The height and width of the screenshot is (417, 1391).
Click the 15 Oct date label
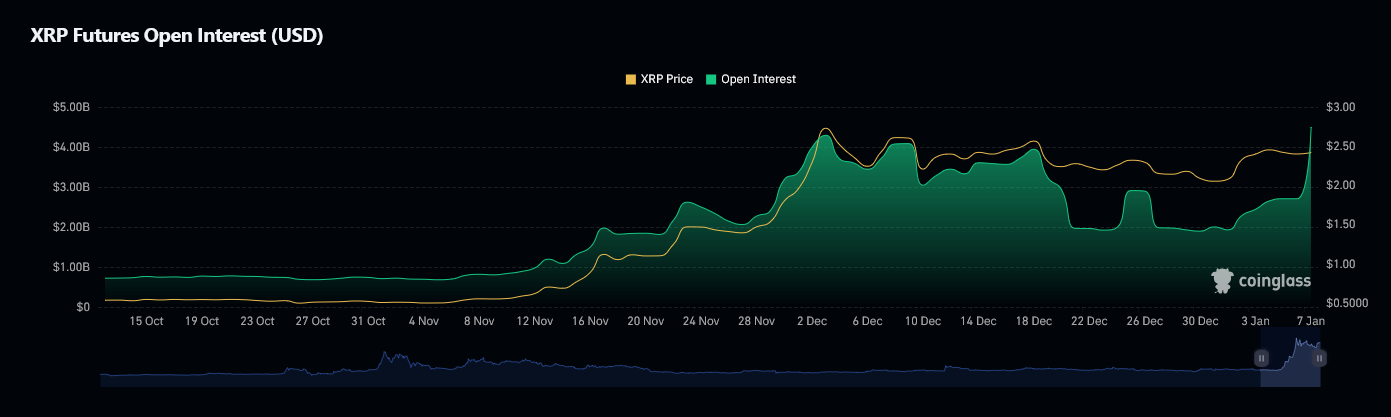pos(147,321)
